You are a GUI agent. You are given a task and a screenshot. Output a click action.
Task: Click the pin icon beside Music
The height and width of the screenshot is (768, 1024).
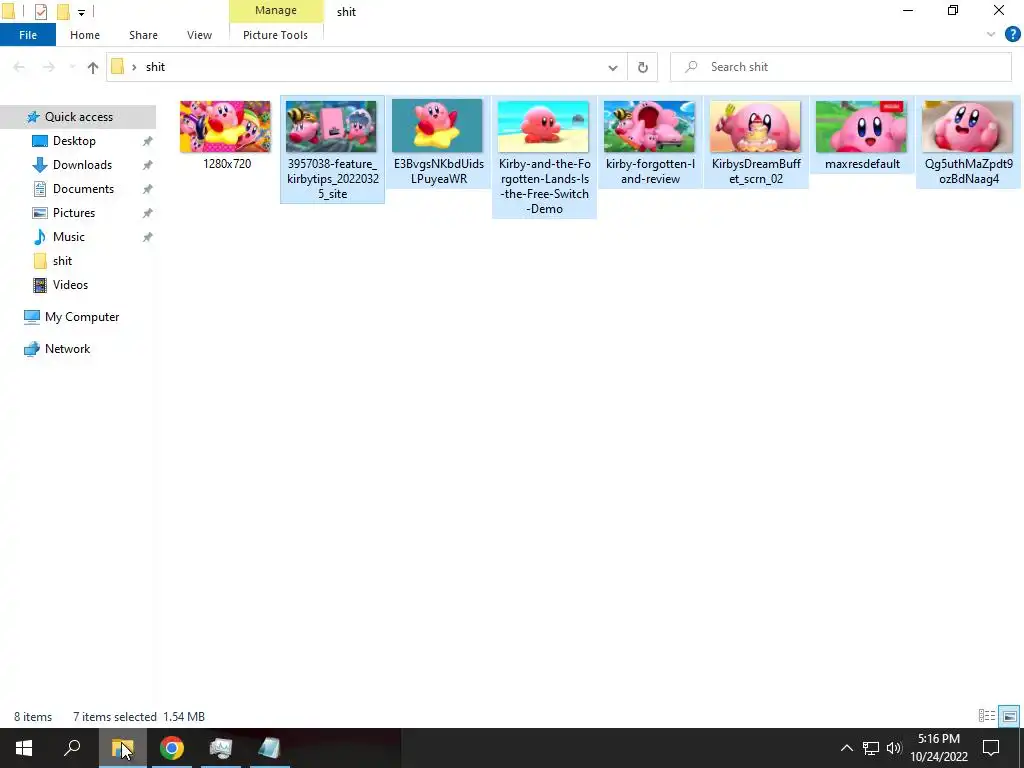pyautogui.click(x=148, y=237)
